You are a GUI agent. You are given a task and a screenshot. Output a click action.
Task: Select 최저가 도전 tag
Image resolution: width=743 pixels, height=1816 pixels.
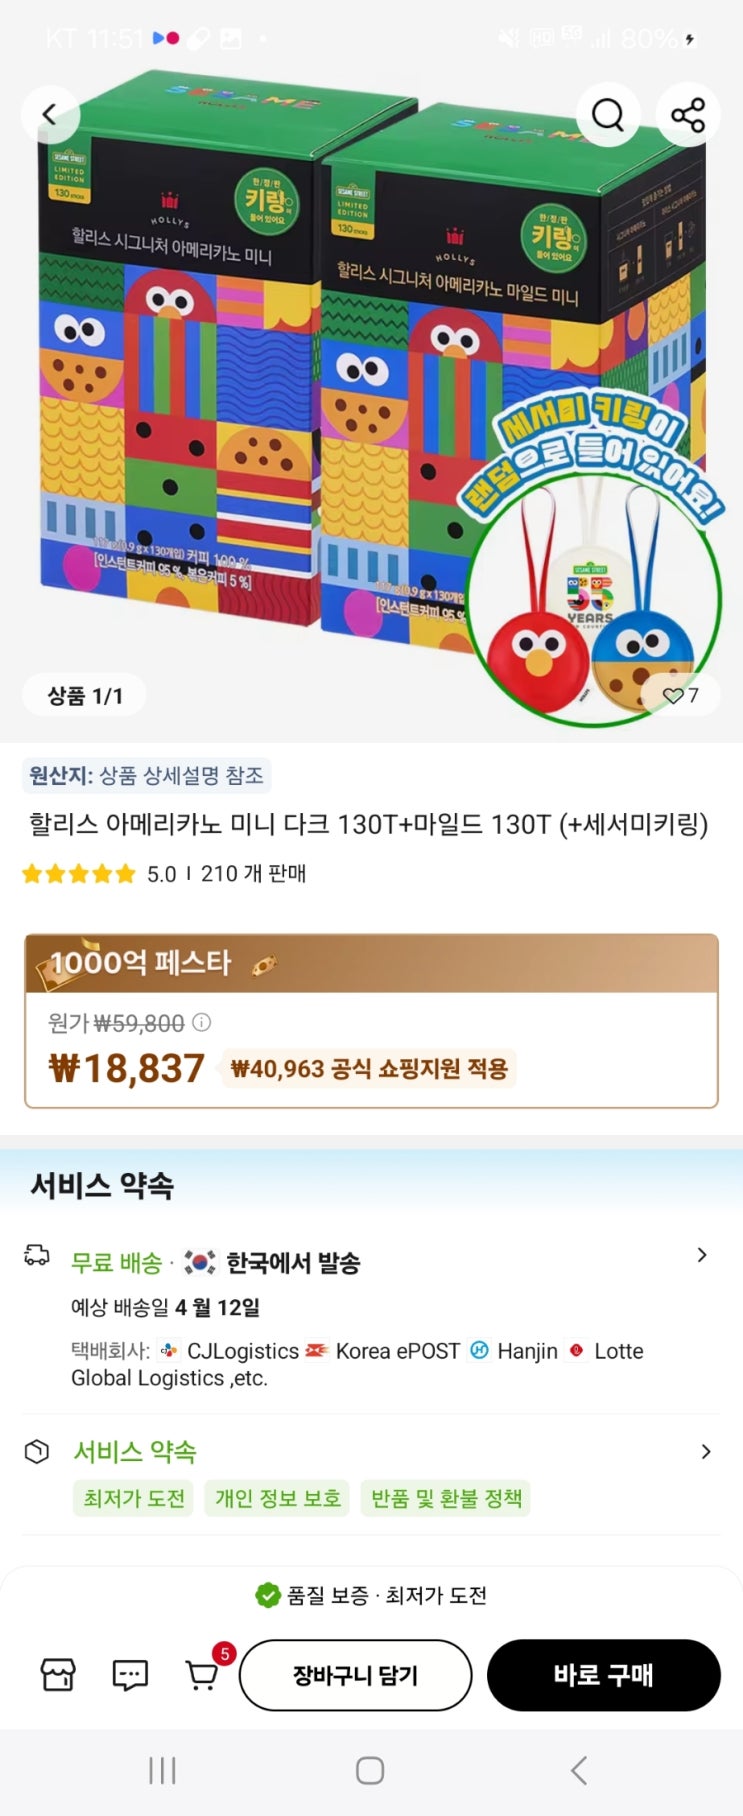click(134, 1498)
